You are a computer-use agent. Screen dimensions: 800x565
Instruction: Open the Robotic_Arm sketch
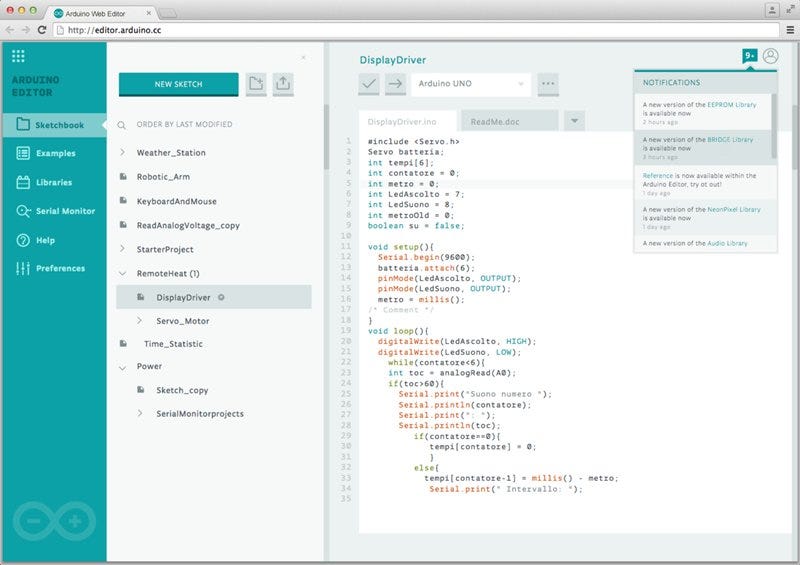pyautogui.click(x=163, y=177)
